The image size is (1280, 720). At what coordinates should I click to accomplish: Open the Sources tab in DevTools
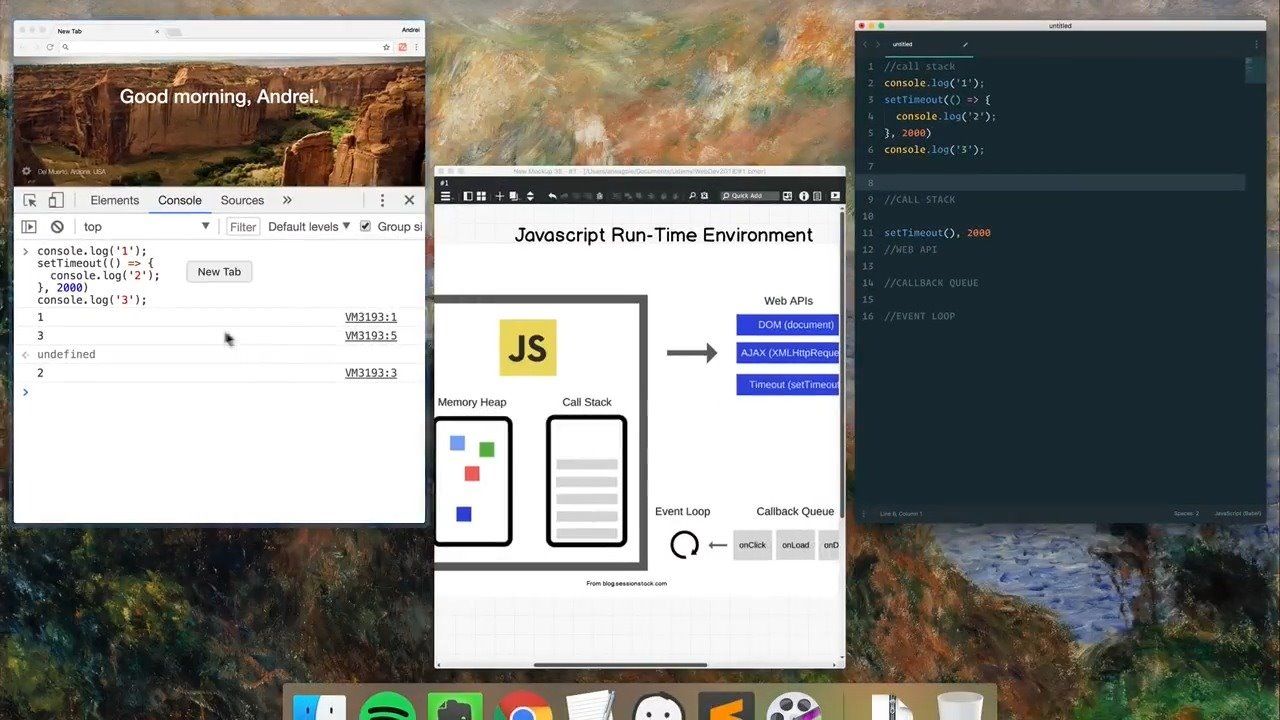(x=242, y=200)
